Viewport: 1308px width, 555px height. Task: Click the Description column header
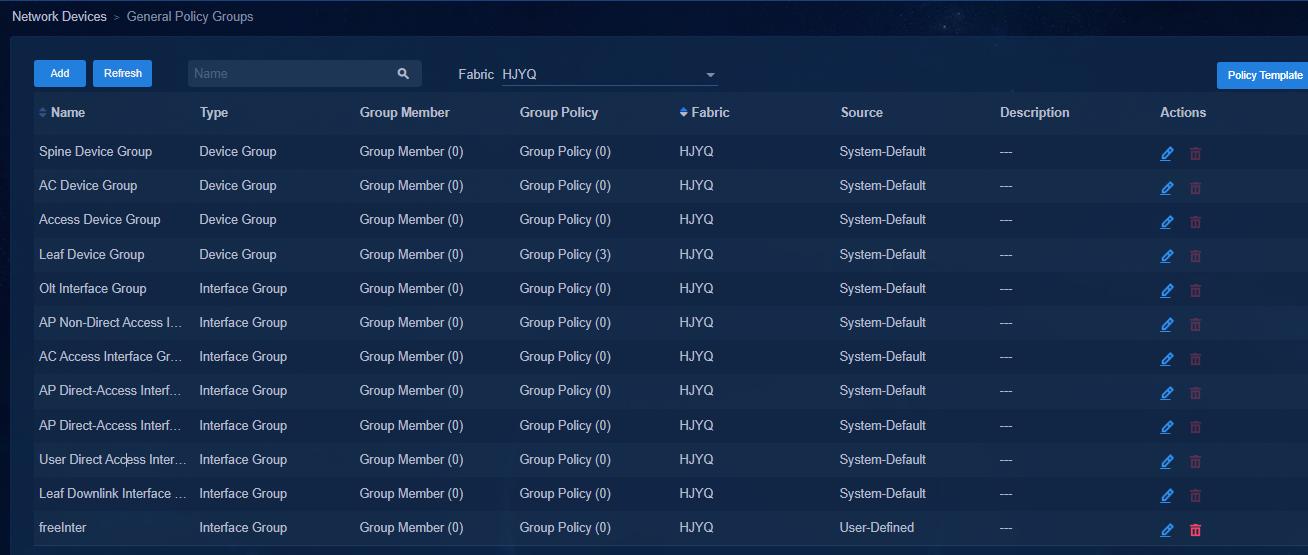point(1035,112)
